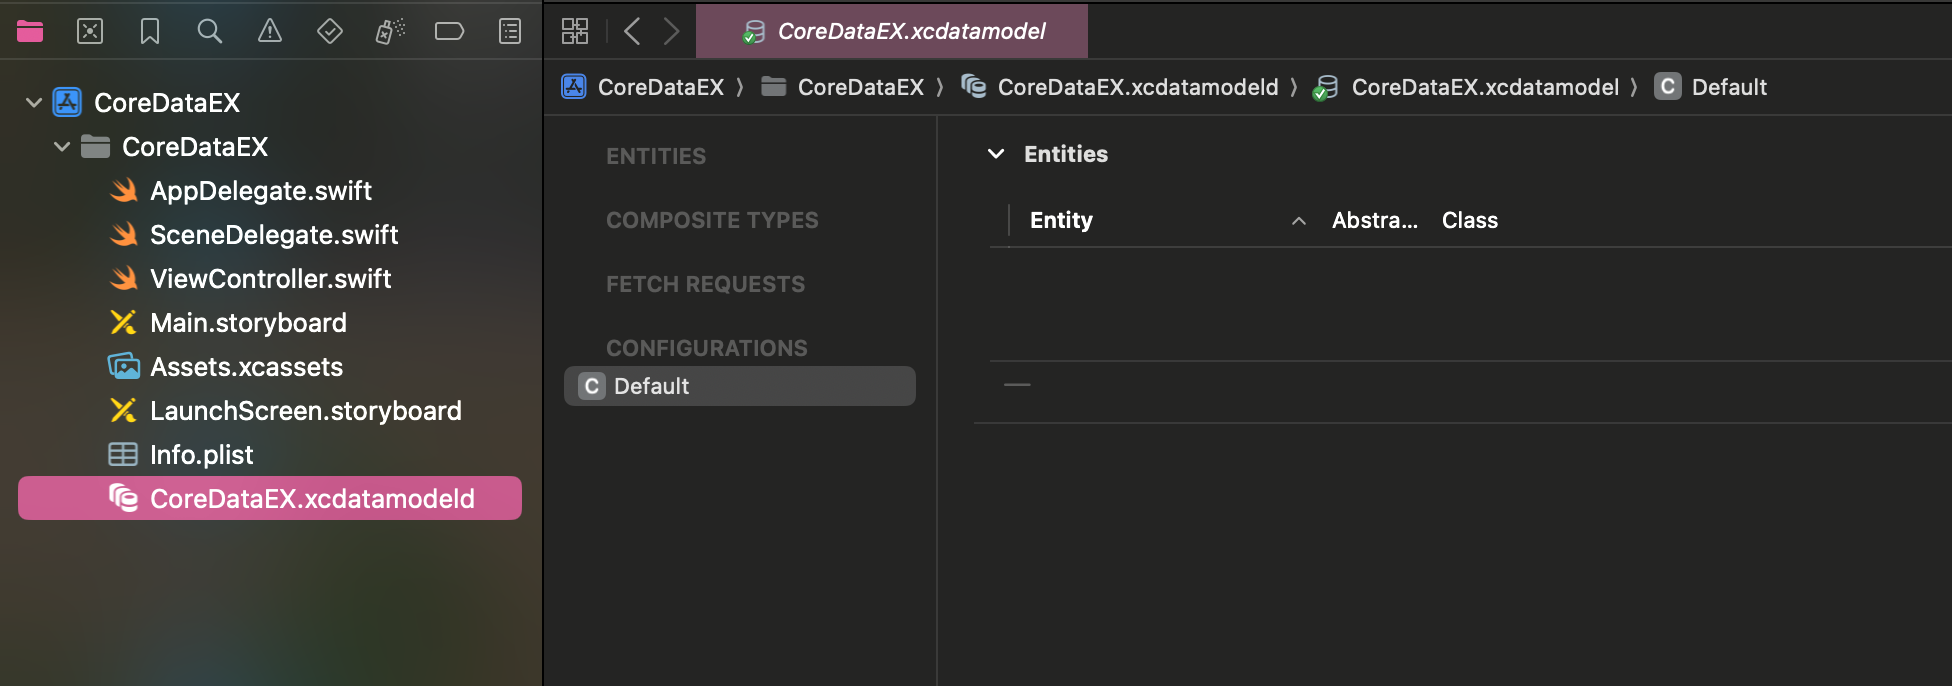The width and height of the screenshot is (1952, 686).
Task: Select the Default configuration
Action: 740,386
